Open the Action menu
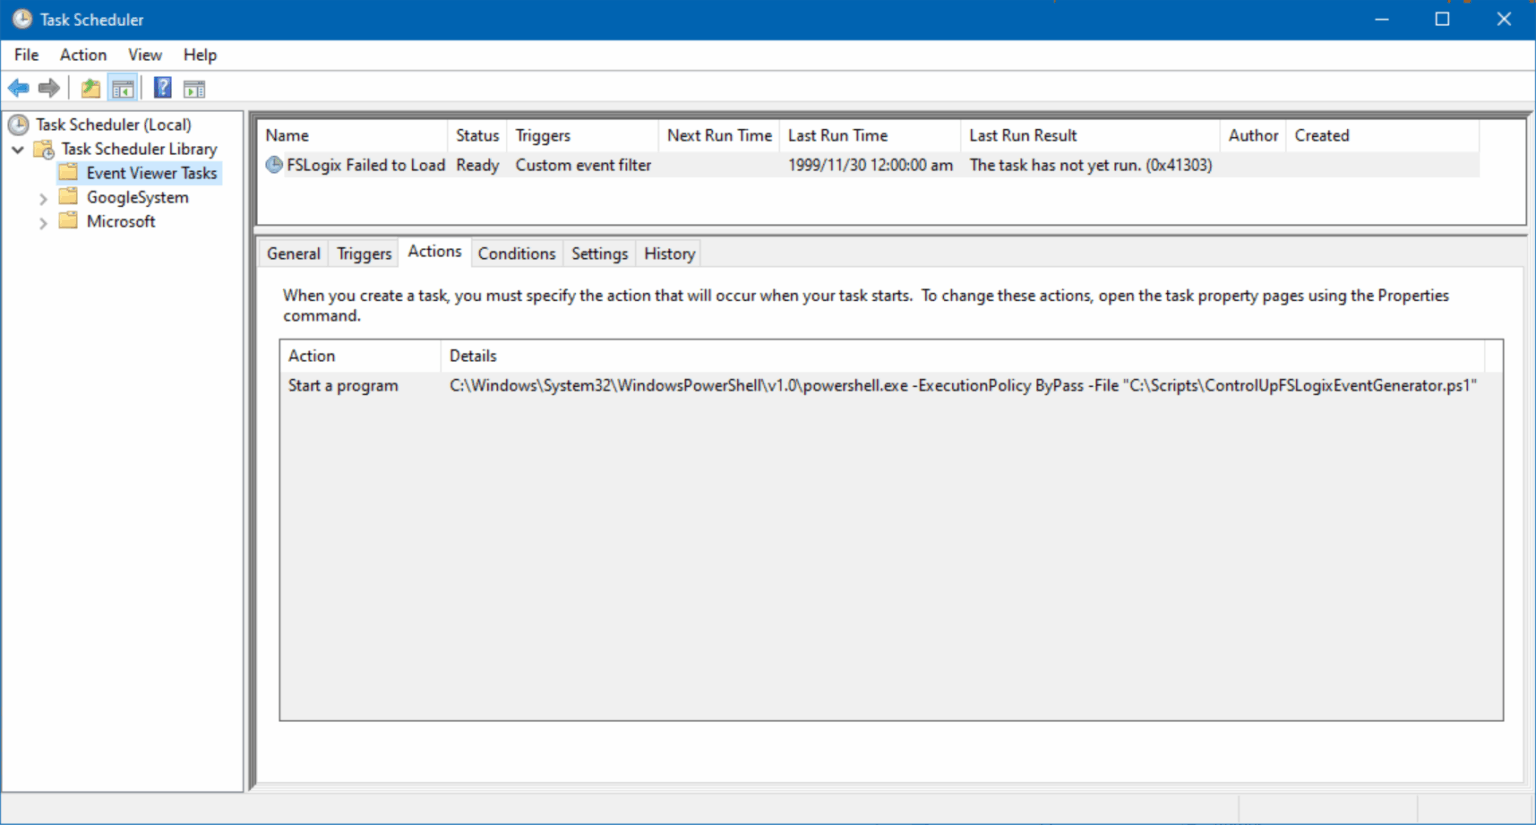Image resolution: width=1536 pixels, height=825 pixels. [82, 54]
